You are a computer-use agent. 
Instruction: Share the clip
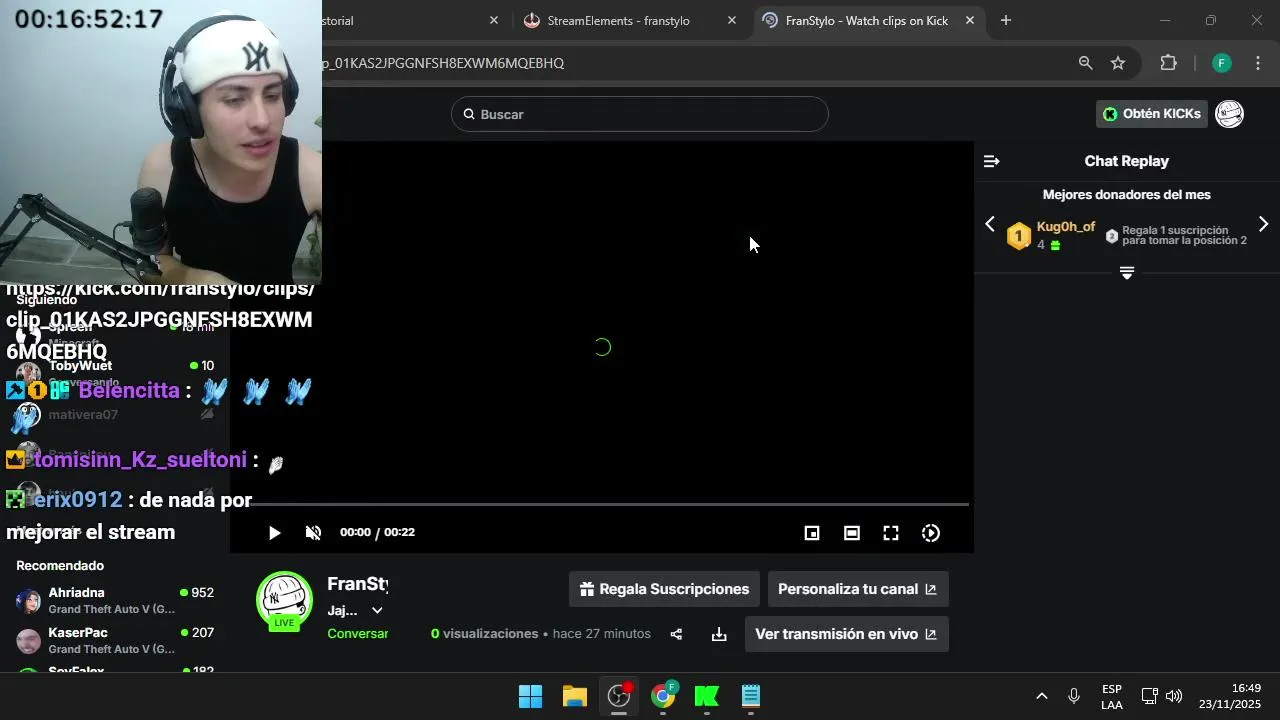[676, 634]
